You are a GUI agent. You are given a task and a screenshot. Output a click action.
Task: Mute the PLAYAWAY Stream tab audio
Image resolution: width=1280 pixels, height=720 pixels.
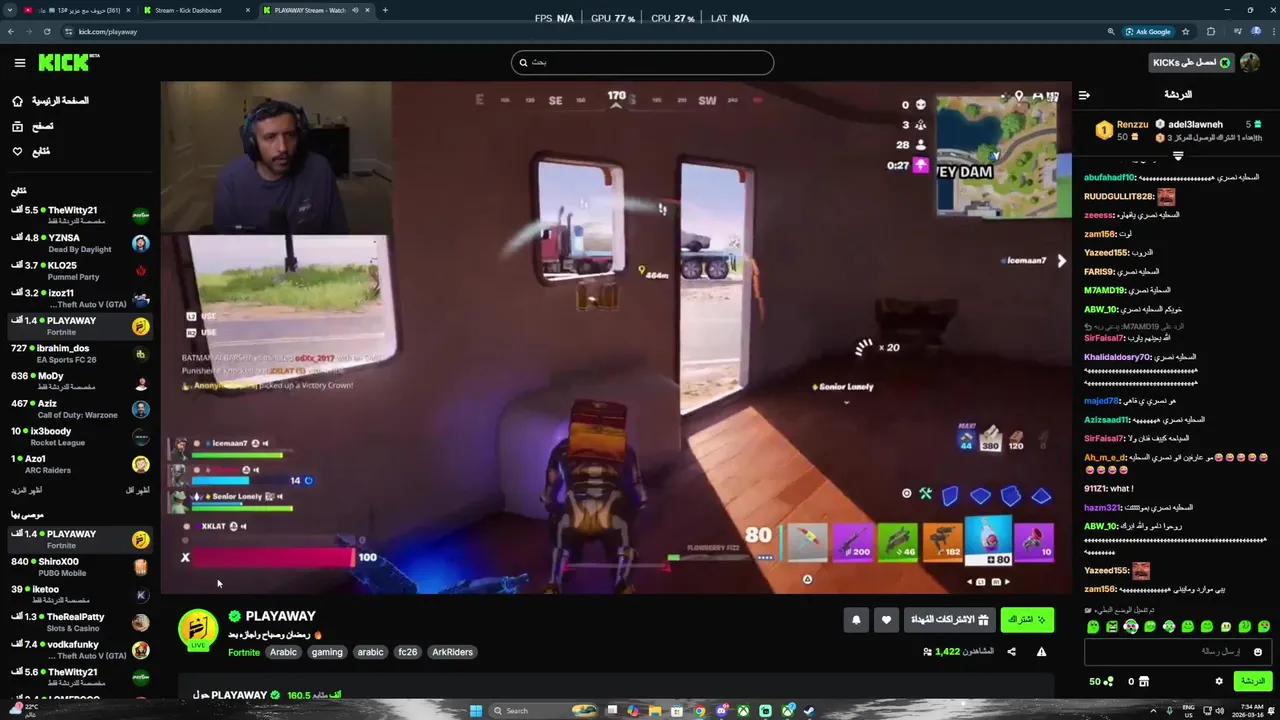tap(355, 10)
